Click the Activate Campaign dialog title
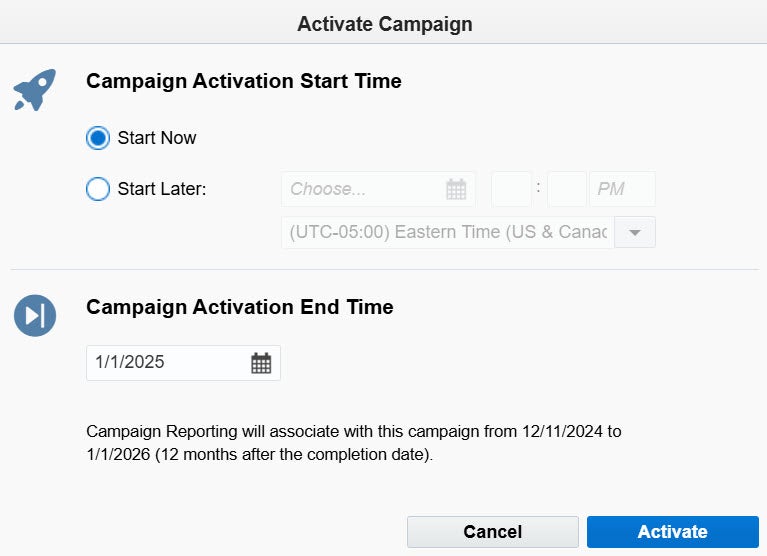 pos(384,23)
